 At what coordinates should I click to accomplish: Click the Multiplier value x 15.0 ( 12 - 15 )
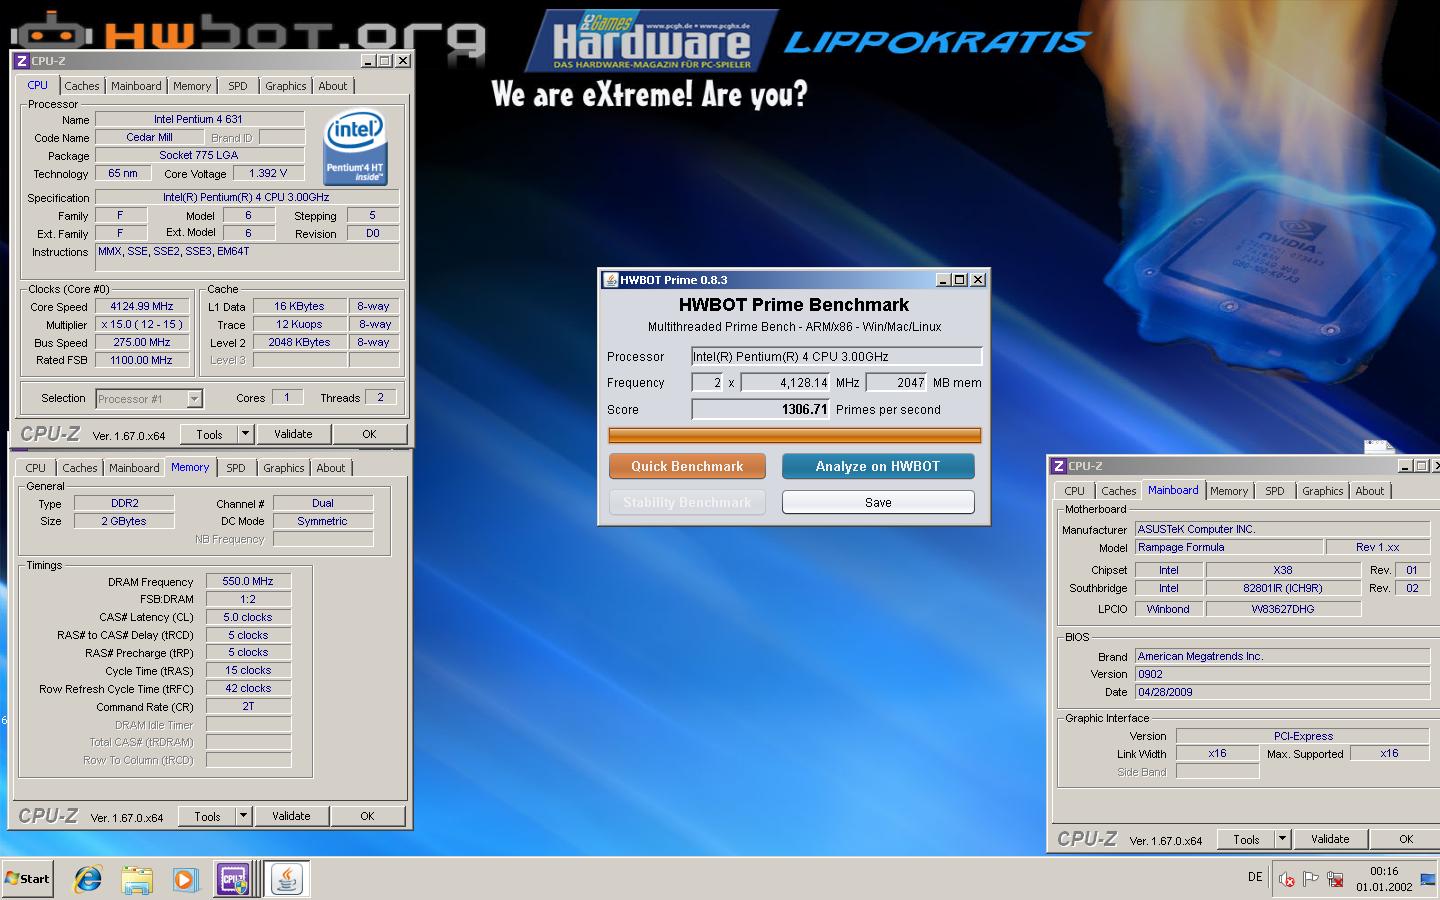(x=141, y=325)
